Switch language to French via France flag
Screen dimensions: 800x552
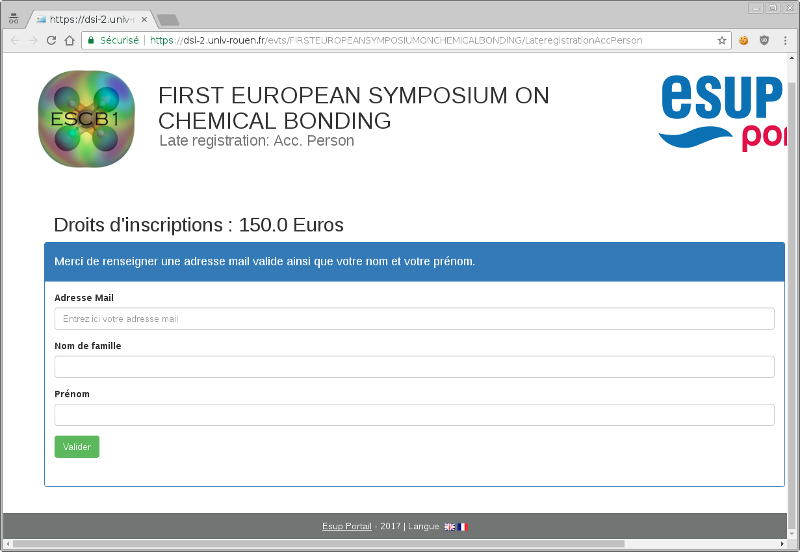click(462, 526)
